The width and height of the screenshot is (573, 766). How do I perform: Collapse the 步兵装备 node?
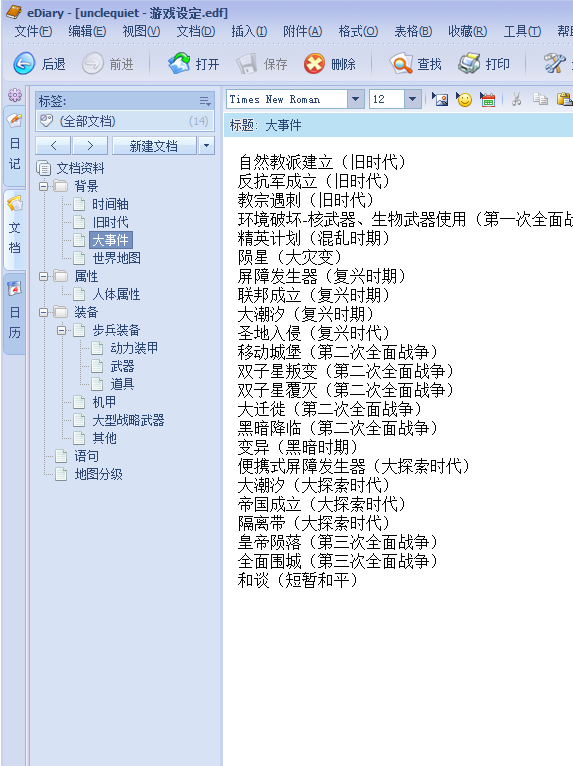coord(62,330)
